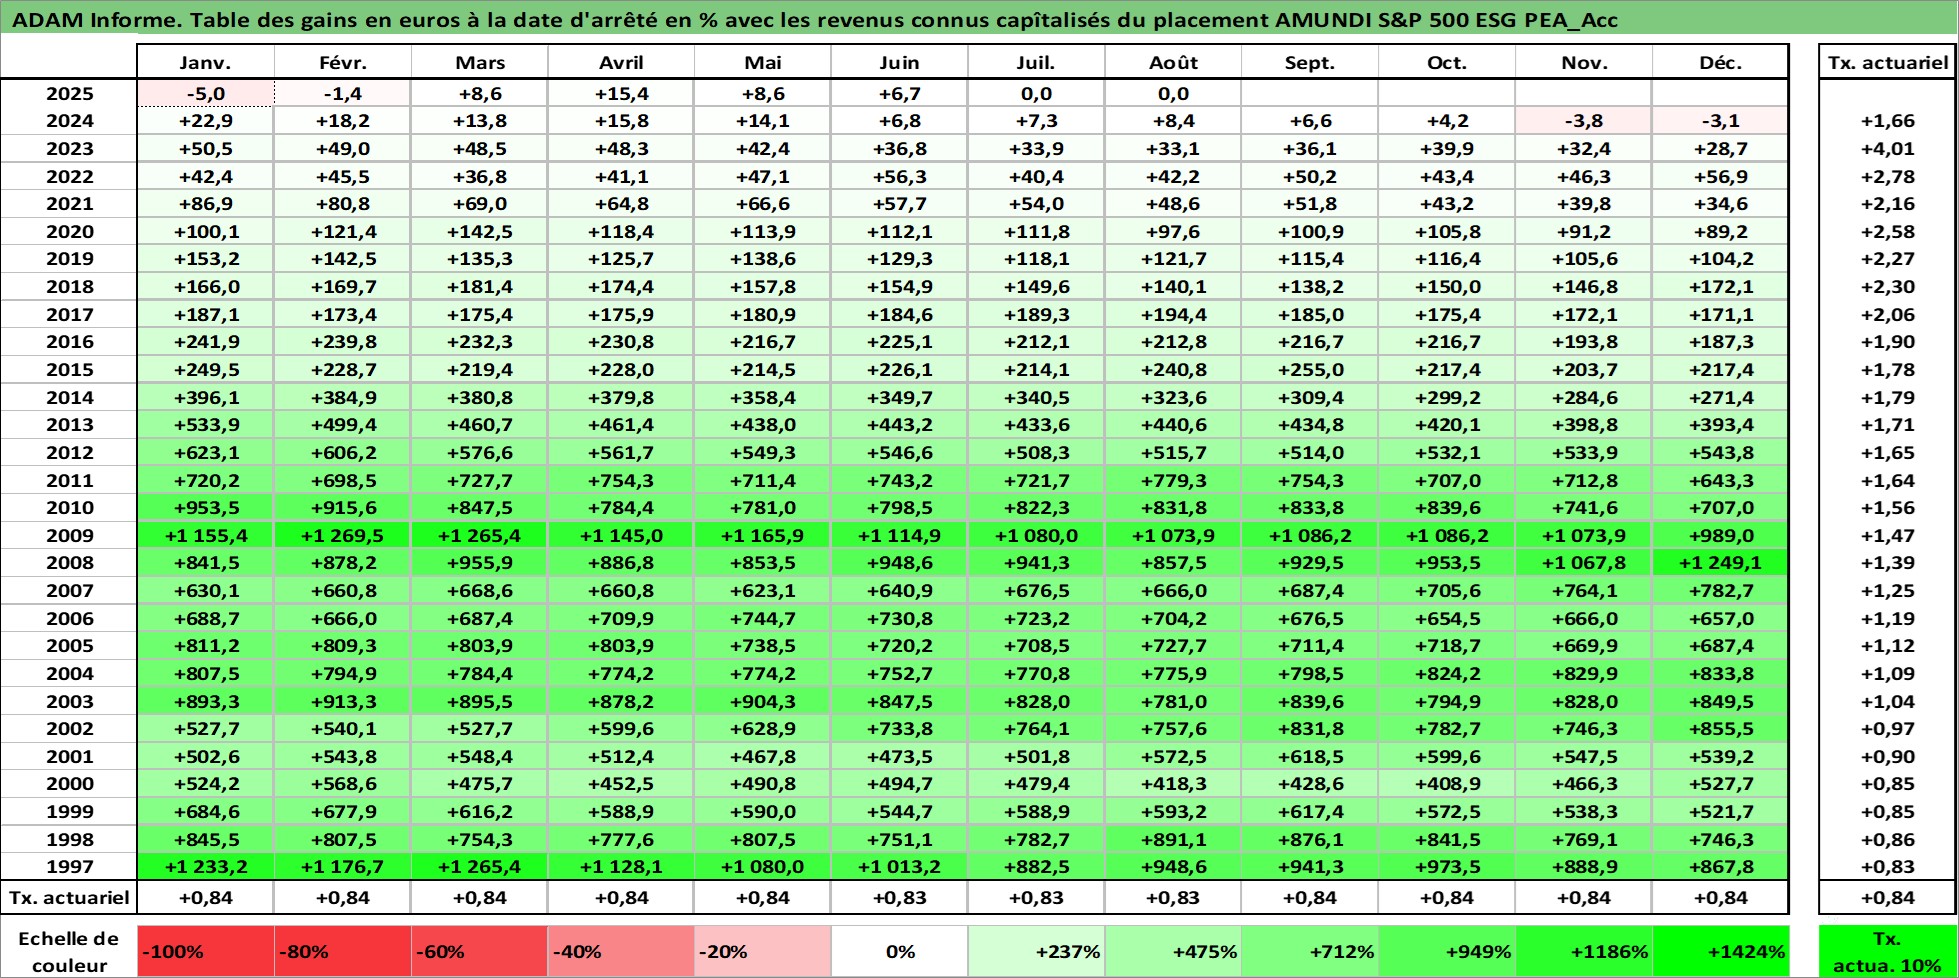Click the +904,3 cell in May 2003
The width and height of the screenshot is (1959, 978).
763,702
